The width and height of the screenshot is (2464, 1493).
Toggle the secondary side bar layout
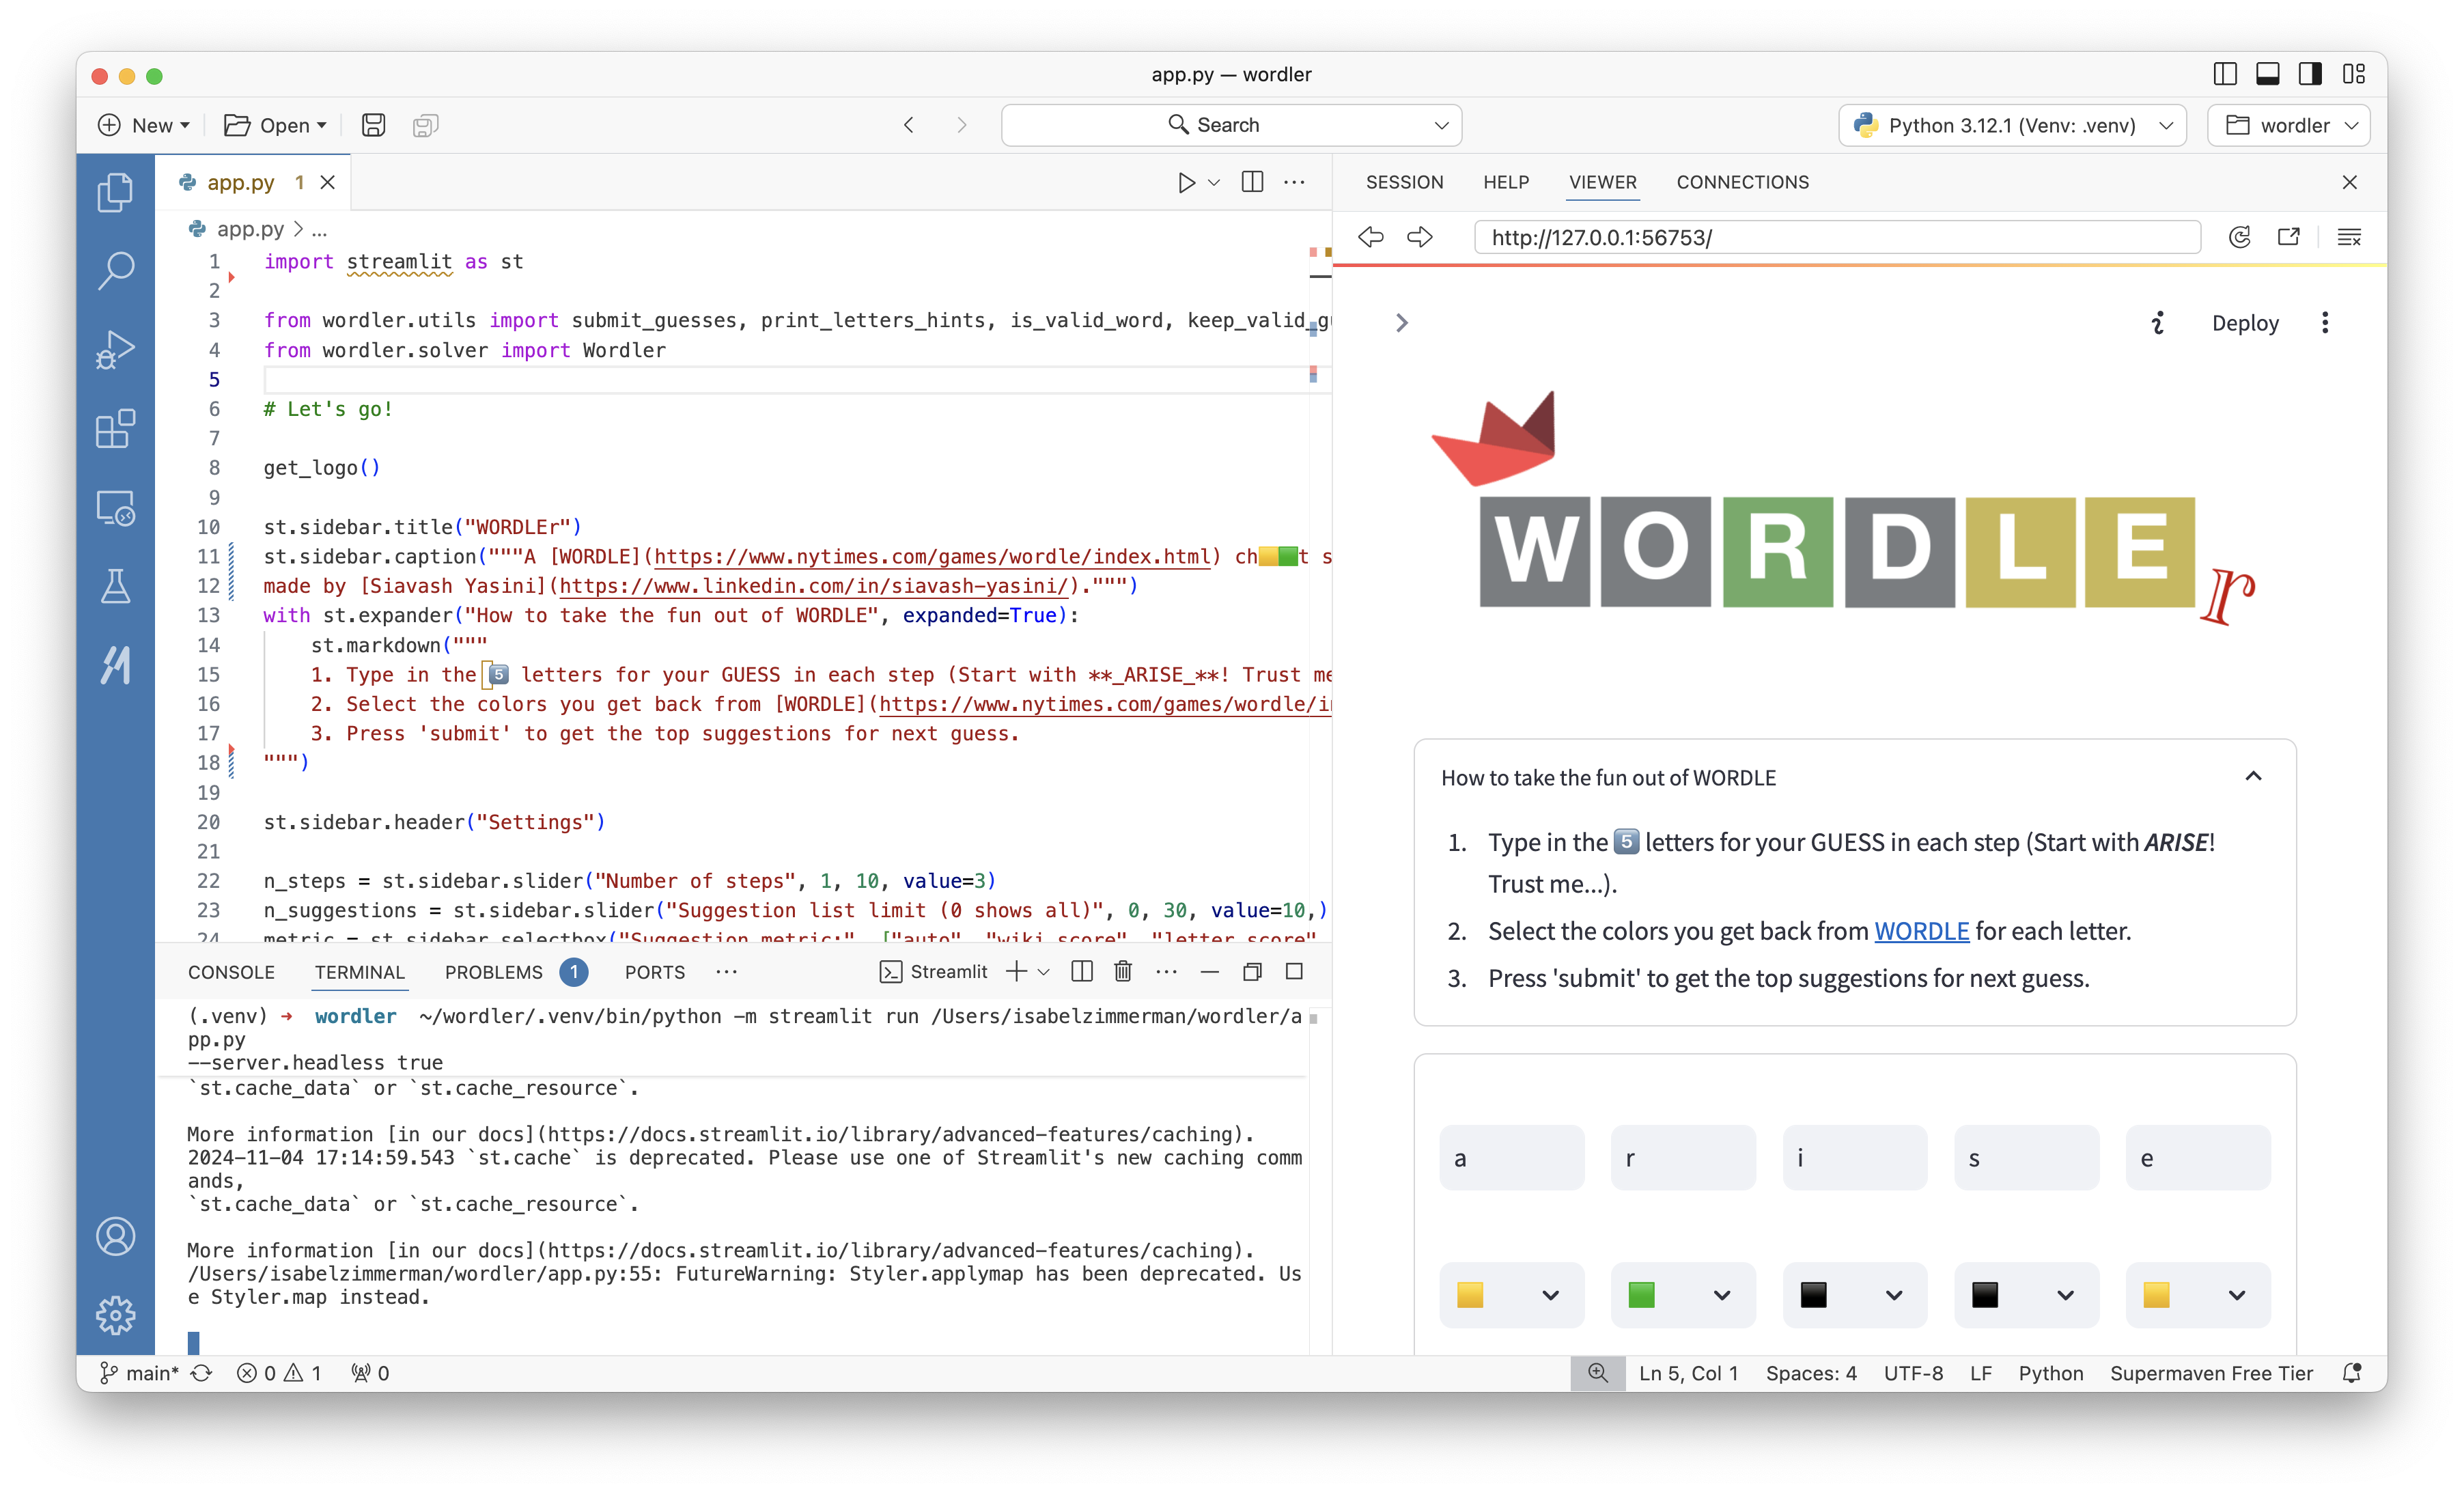coord(2311,74)
